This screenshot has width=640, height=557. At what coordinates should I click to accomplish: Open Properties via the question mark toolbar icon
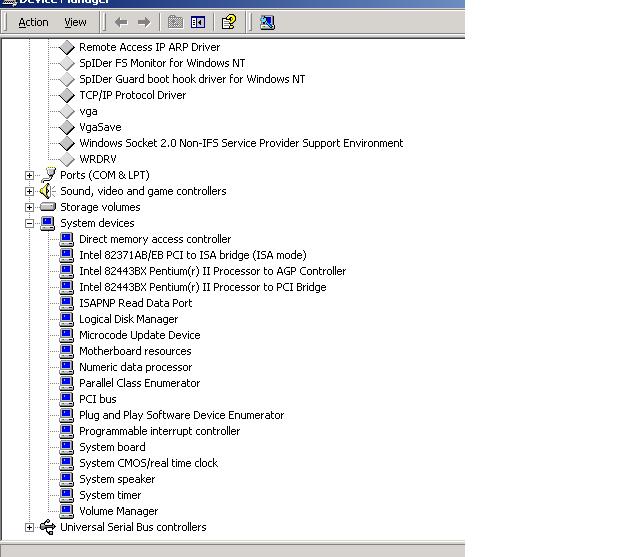click(229, 22)
